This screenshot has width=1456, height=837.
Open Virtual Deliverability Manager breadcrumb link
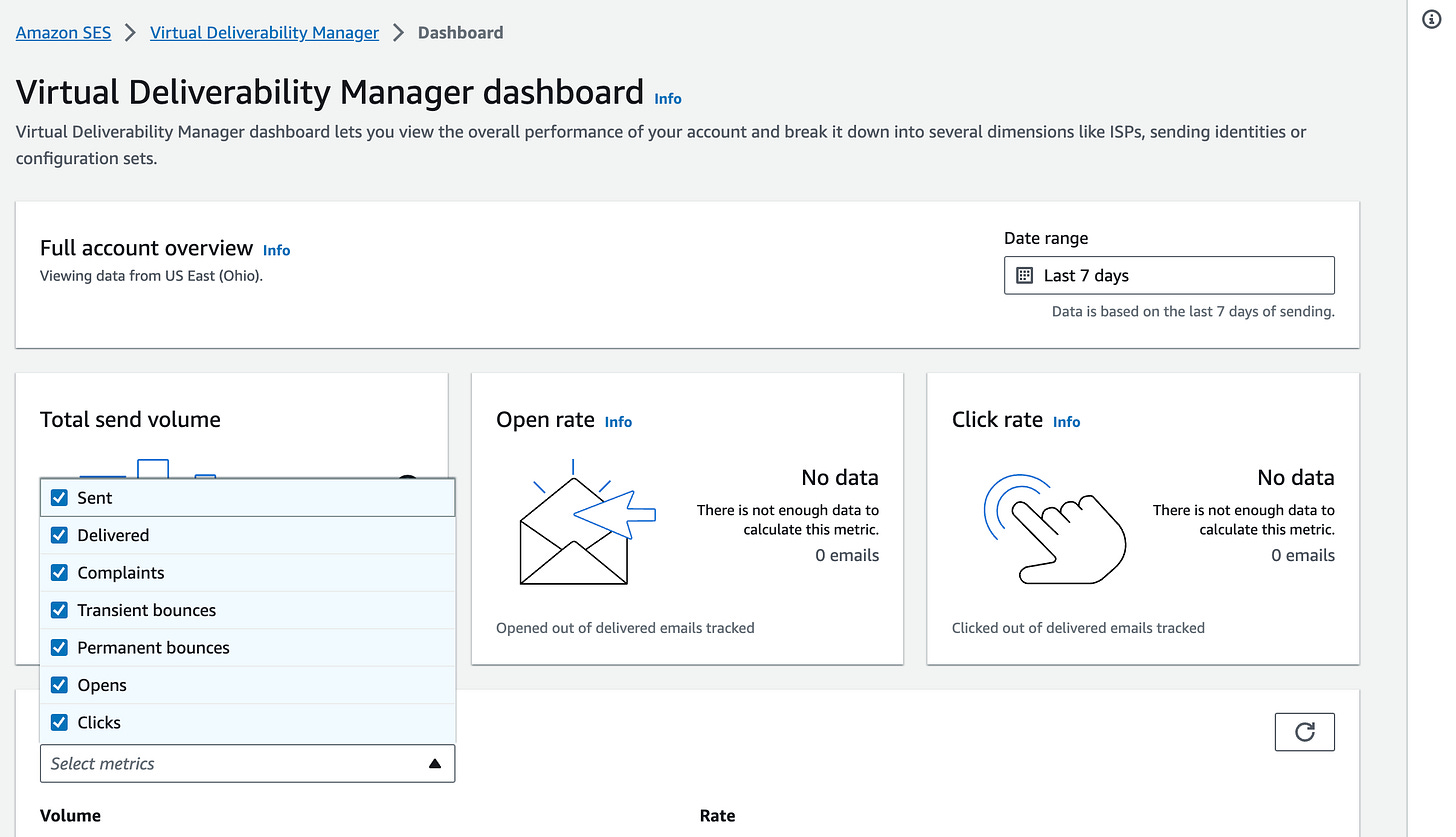264,33
